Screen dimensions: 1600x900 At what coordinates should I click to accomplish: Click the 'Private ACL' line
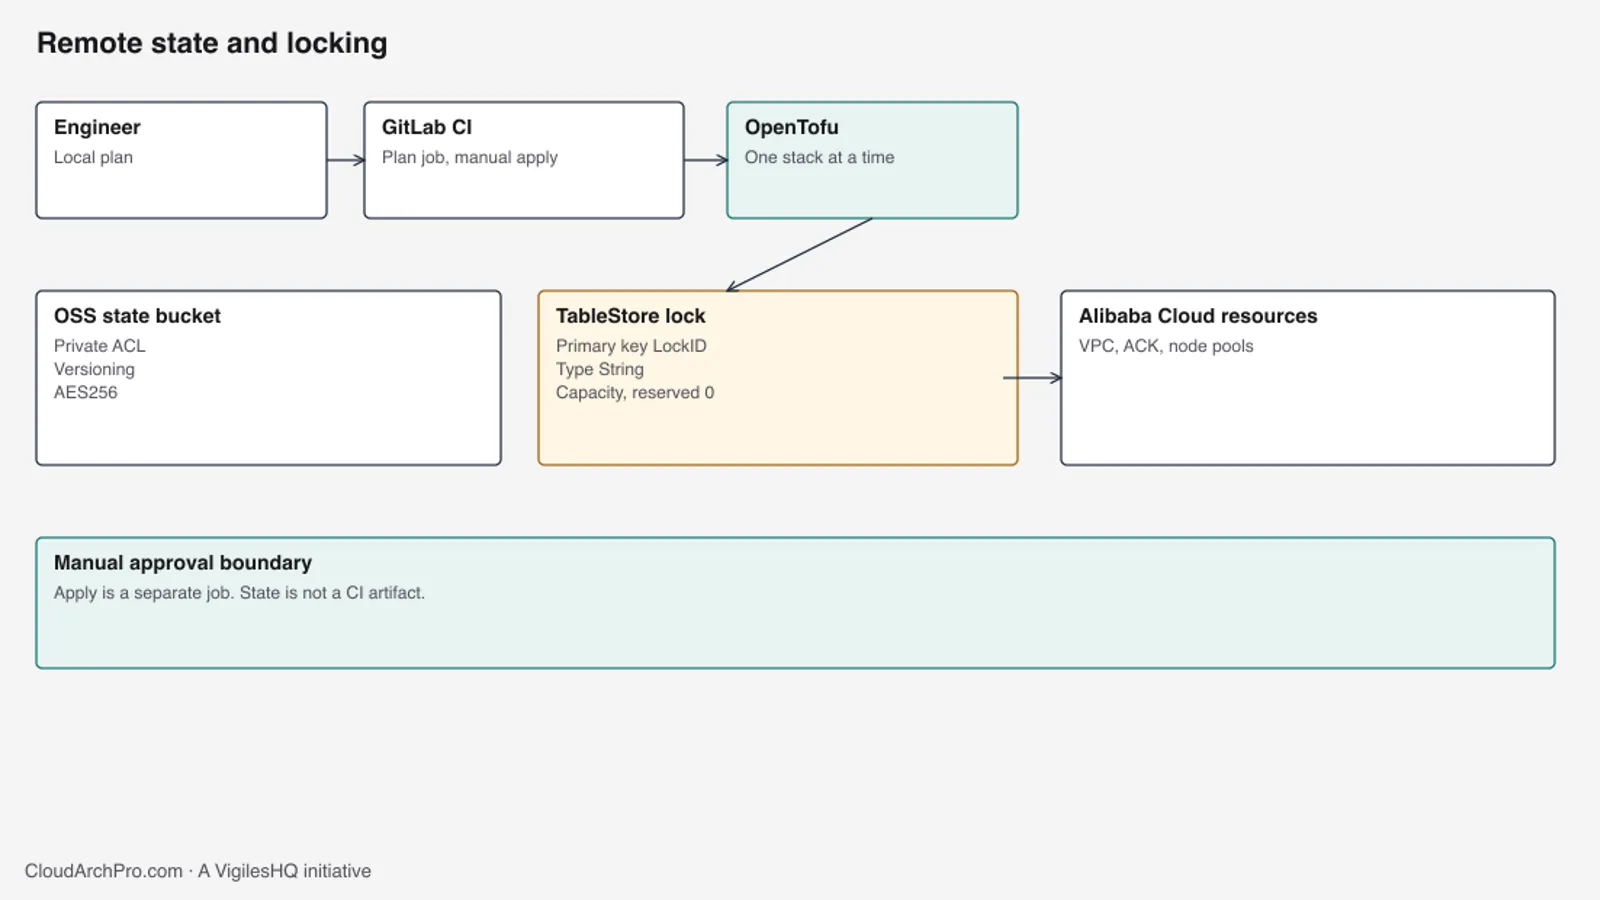(100, 346)
